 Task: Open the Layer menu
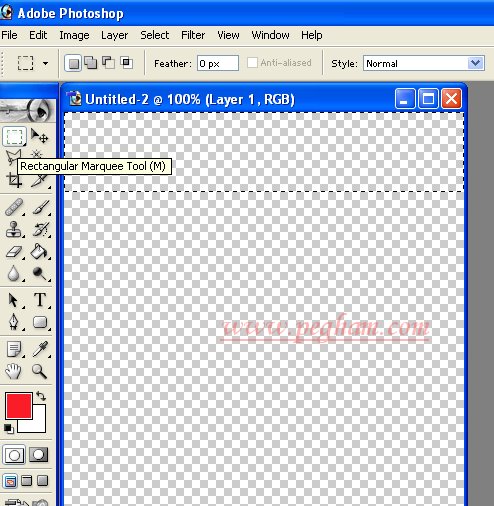[114, 35]
